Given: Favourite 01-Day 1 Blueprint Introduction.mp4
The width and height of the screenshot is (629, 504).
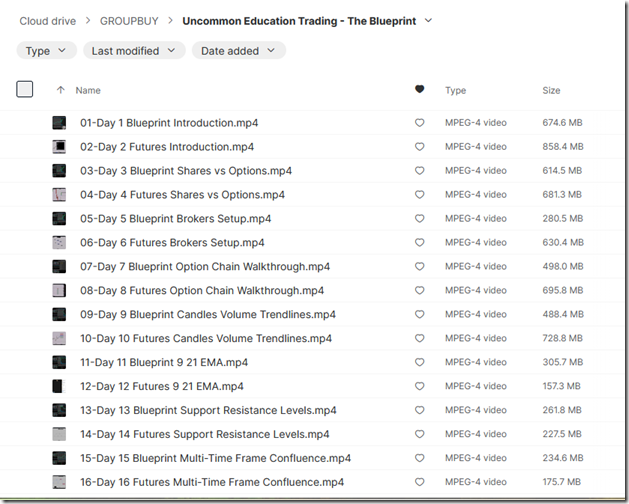Looking at the screenshot, I should click(x=420, y=123).
